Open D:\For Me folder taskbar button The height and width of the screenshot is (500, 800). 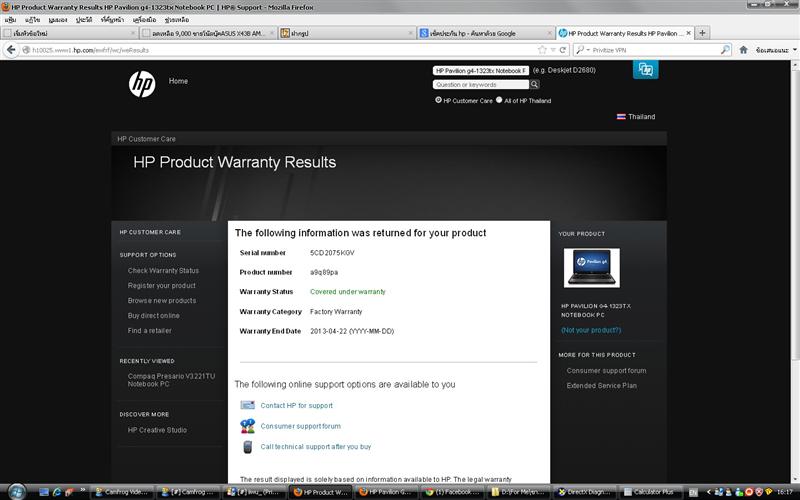tap(519, 492)
